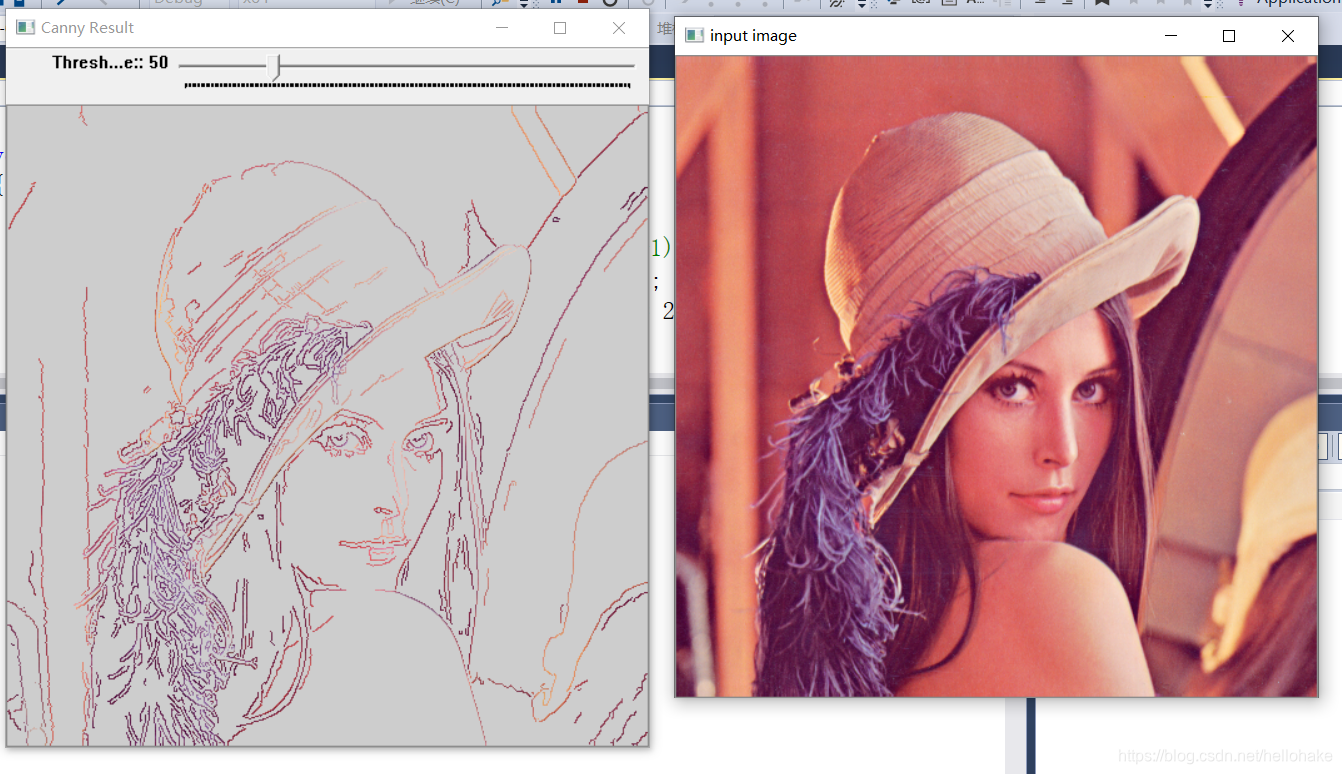Open the input image window system icon
Viewport: 1342px width, 774px height.
[x=694, y=36]
